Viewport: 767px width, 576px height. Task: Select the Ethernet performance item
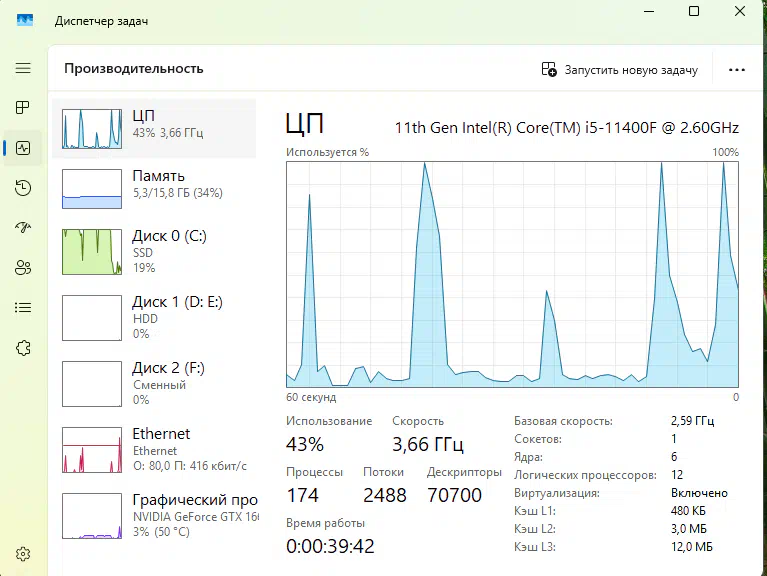click(154, 450)
